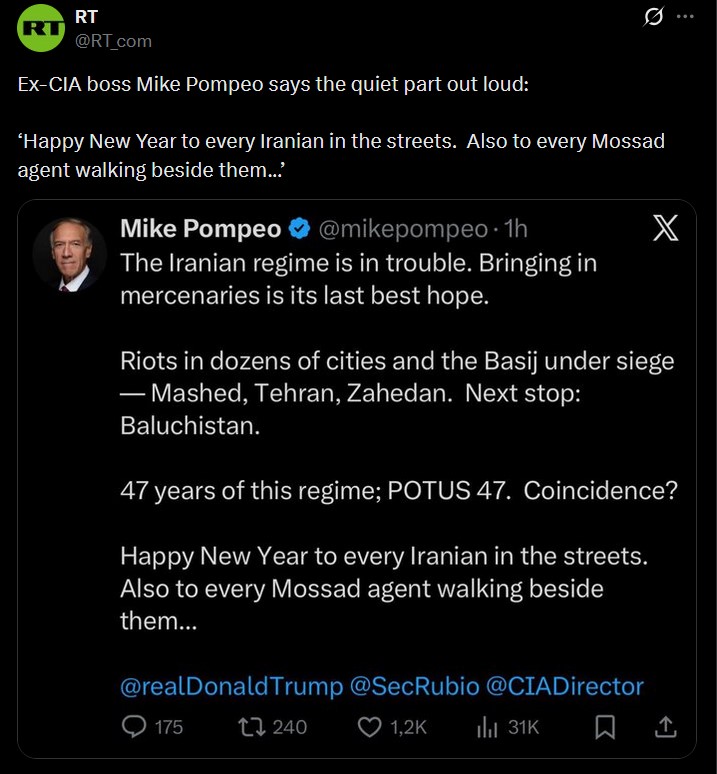The height and width of the screenshot is (774, 717).
Task: Click the 1h timestamp on quoted post
Action: pyautogui.click(x=516, y=229)
